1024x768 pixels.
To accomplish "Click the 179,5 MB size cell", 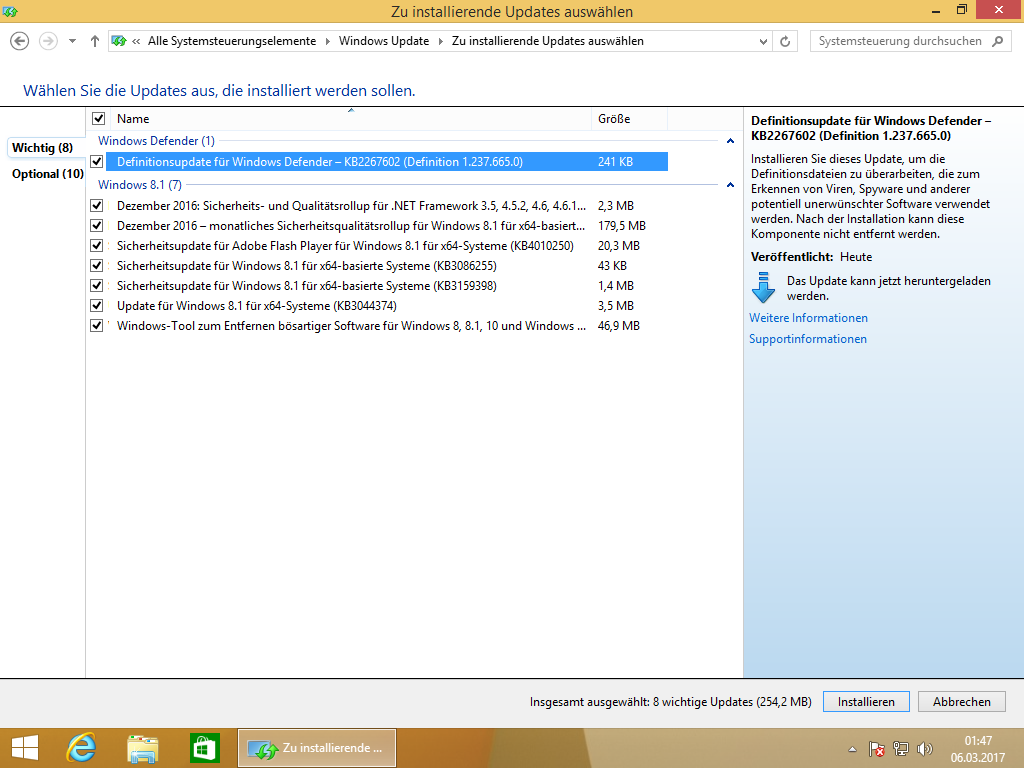I will point(622,226).
